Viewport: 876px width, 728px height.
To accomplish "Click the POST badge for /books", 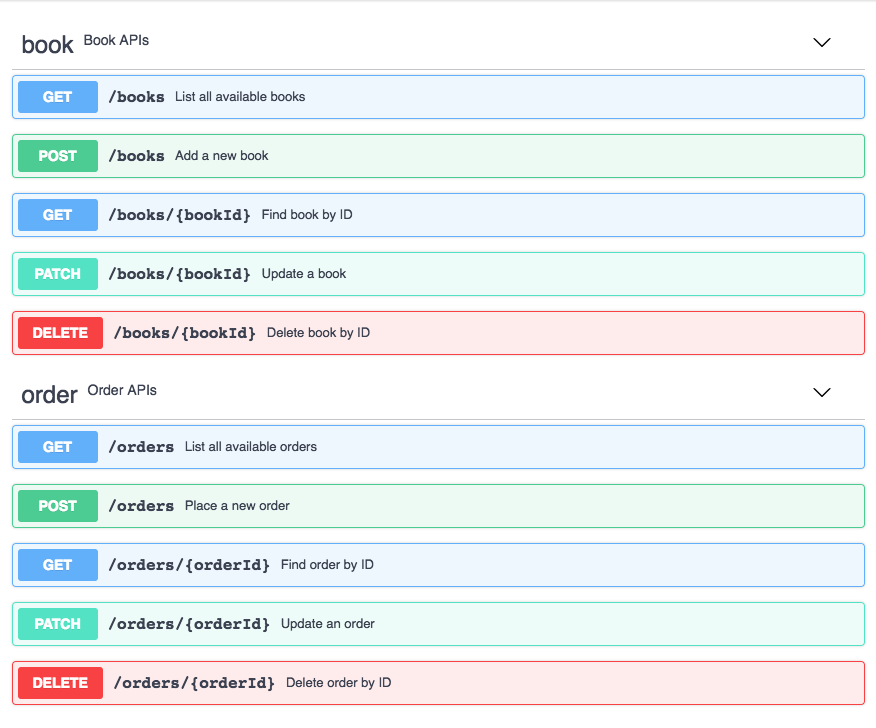I will click(58, 156).
